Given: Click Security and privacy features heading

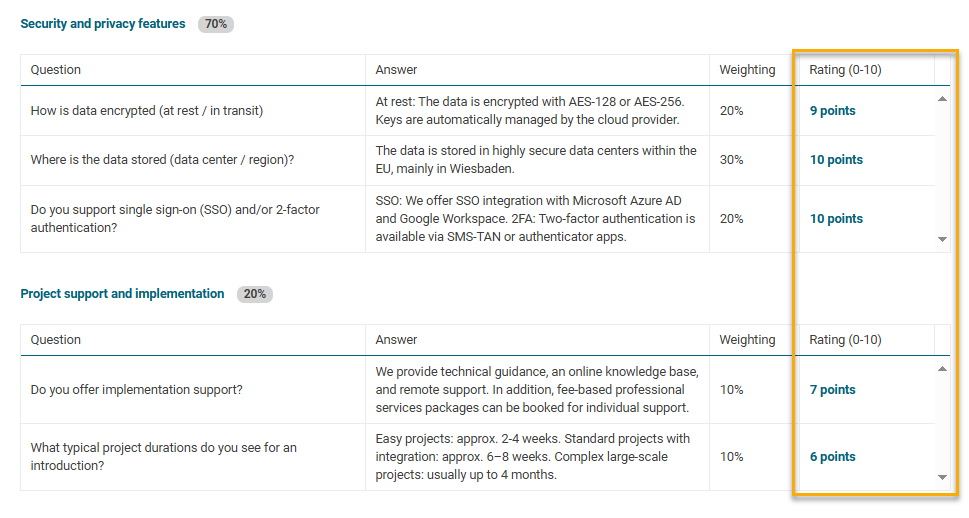Looking at the screenshot, I should [103, 24].
